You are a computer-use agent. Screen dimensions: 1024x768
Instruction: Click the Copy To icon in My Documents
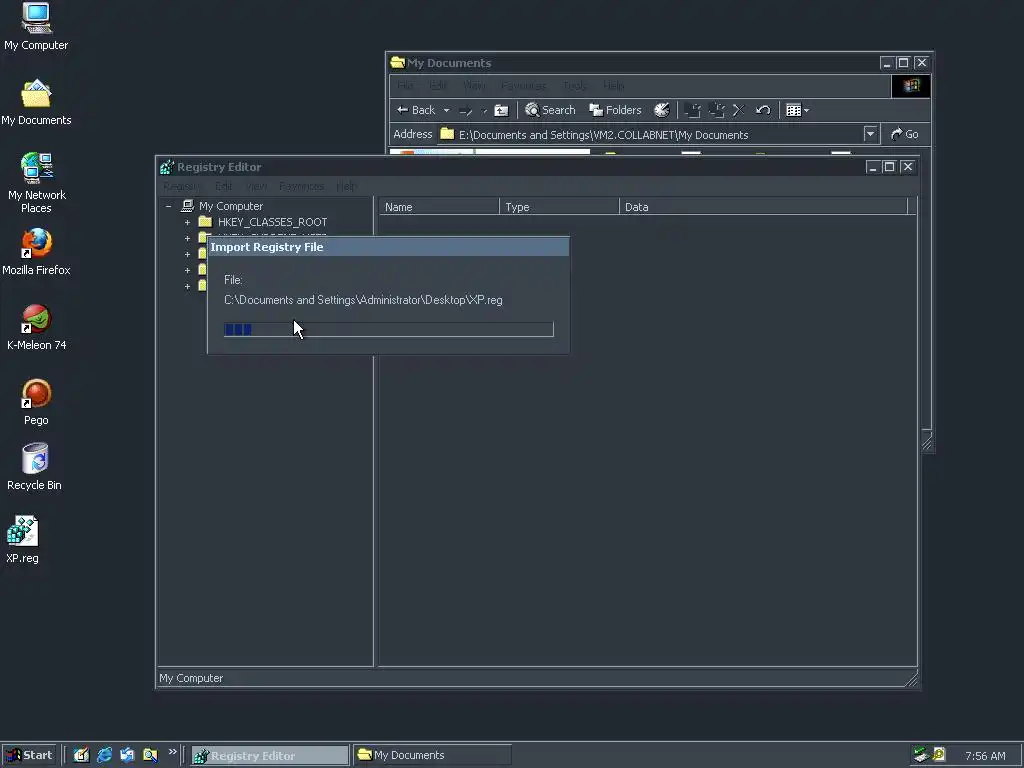[716, 110]
